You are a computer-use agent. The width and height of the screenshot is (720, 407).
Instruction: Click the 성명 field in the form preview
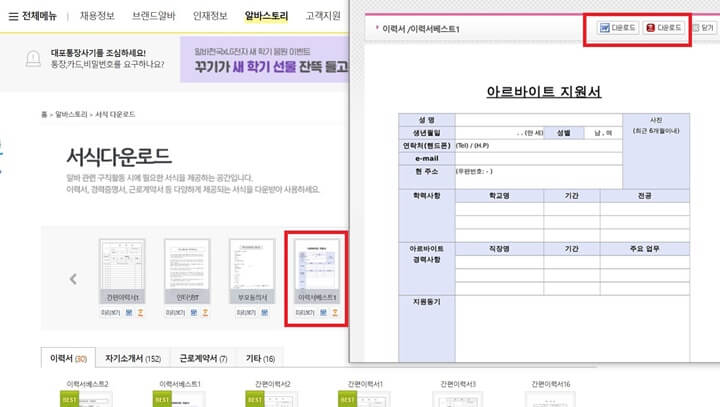[x=539, y=120]
